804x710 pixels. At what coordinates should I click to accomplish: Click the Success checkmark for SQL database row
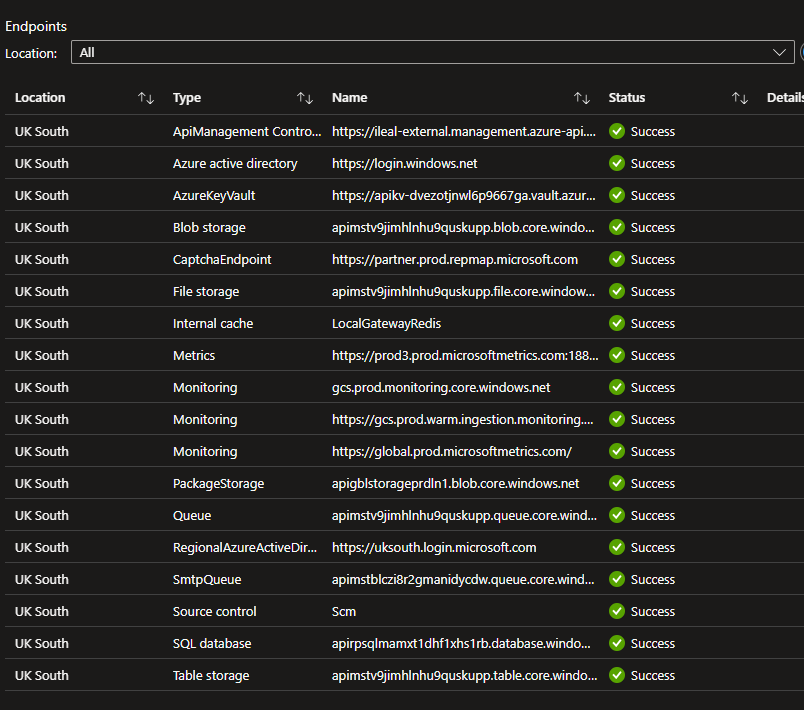pos(617,643)
